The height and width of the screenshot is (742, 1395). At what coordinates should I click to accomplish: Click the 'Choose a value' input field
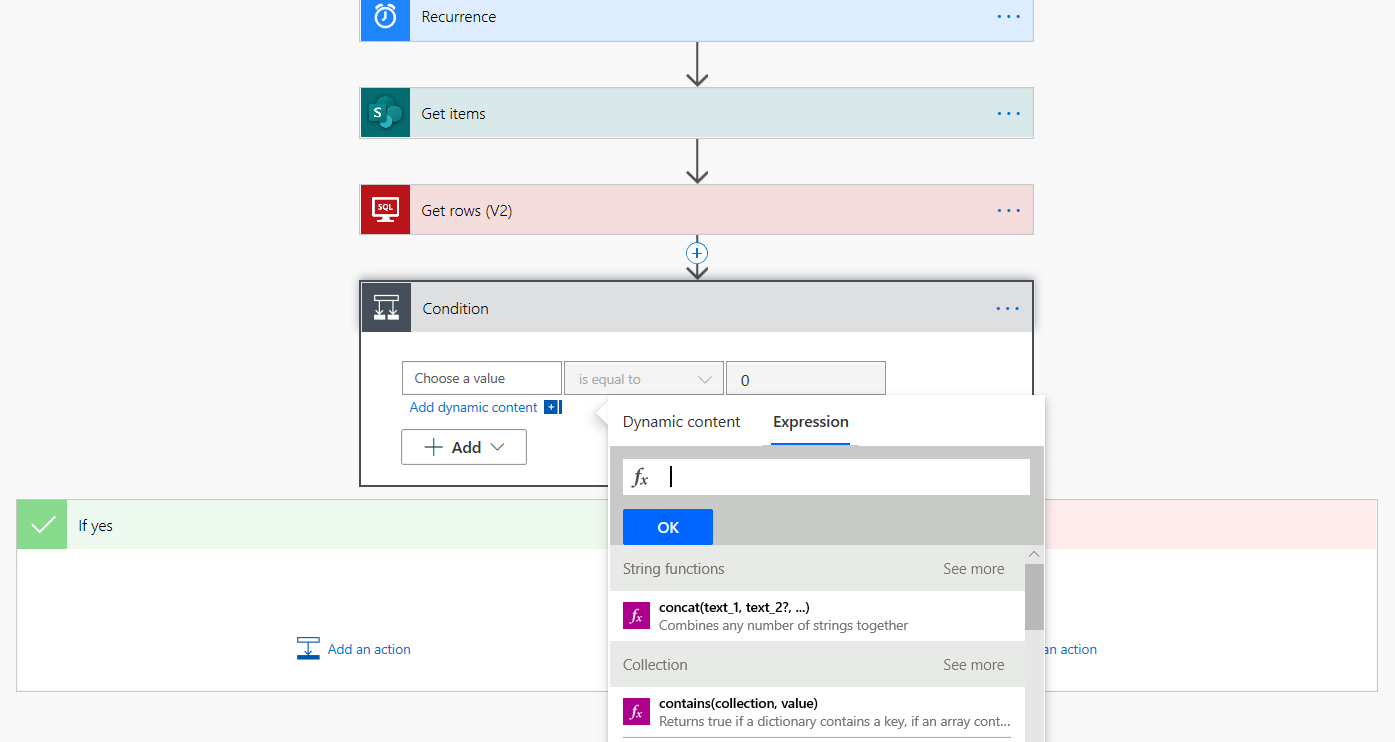[x=481, y=378]
